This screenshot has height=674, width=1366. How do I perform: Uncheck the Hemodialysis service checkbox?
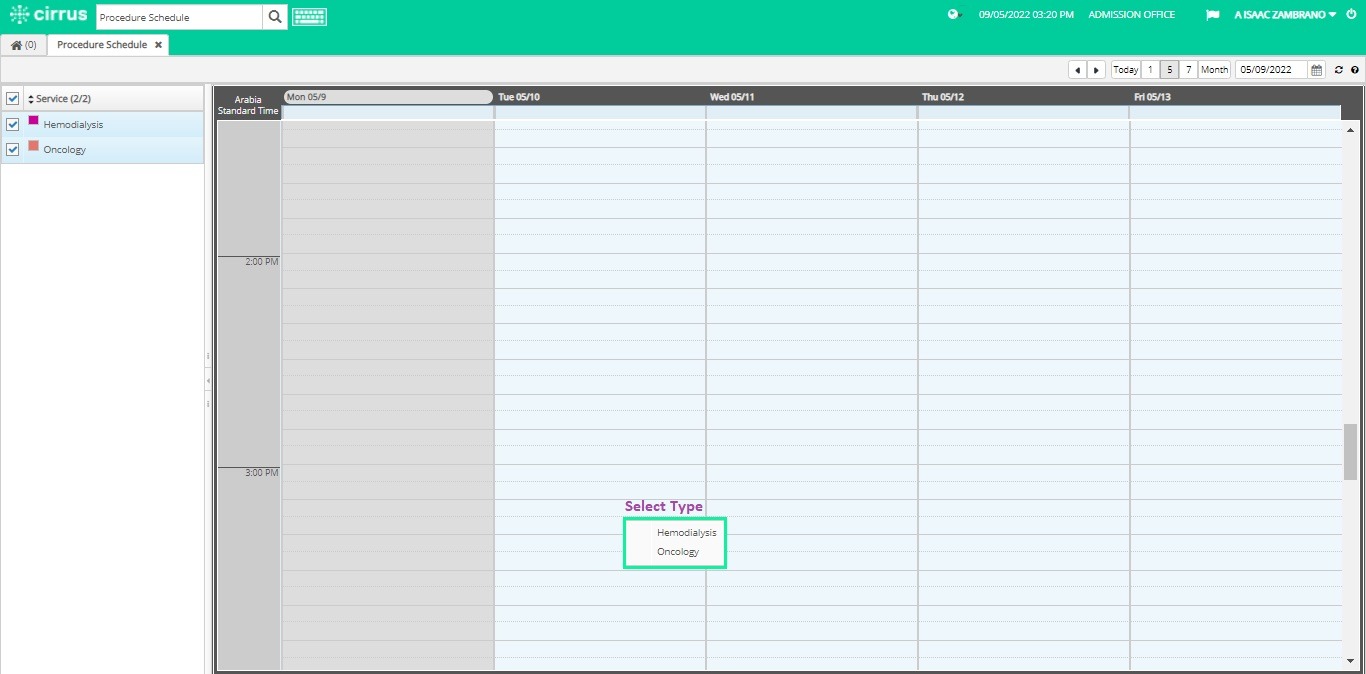pos(13,123)
